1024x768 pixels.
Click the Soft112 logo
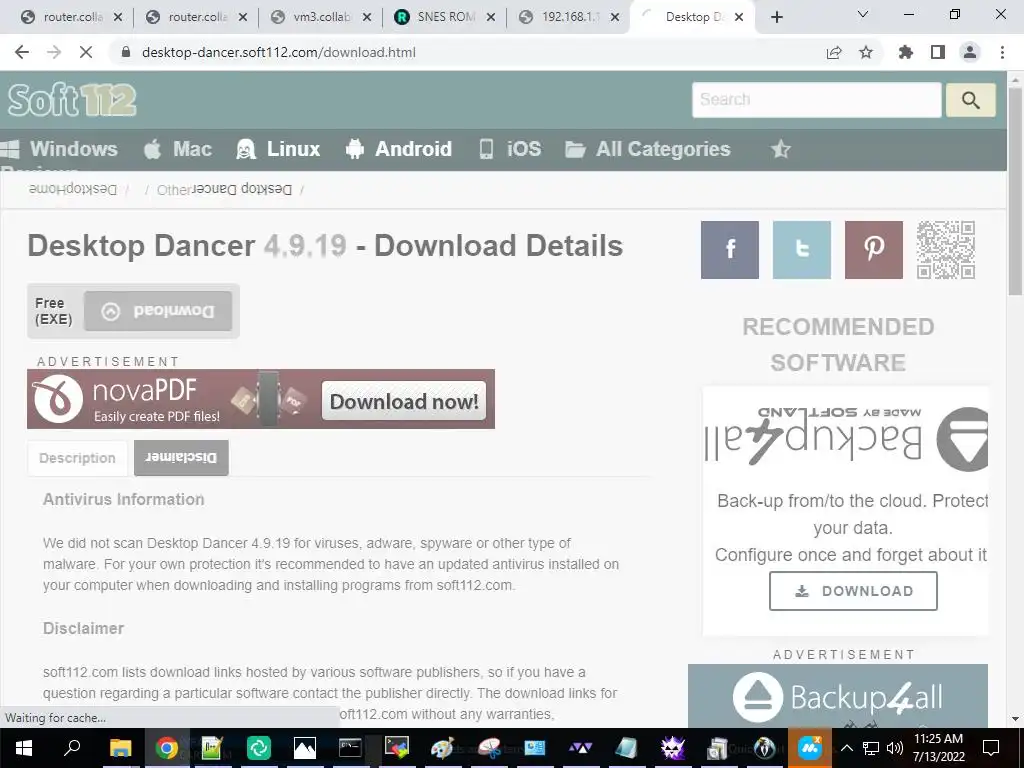[72, 100]
